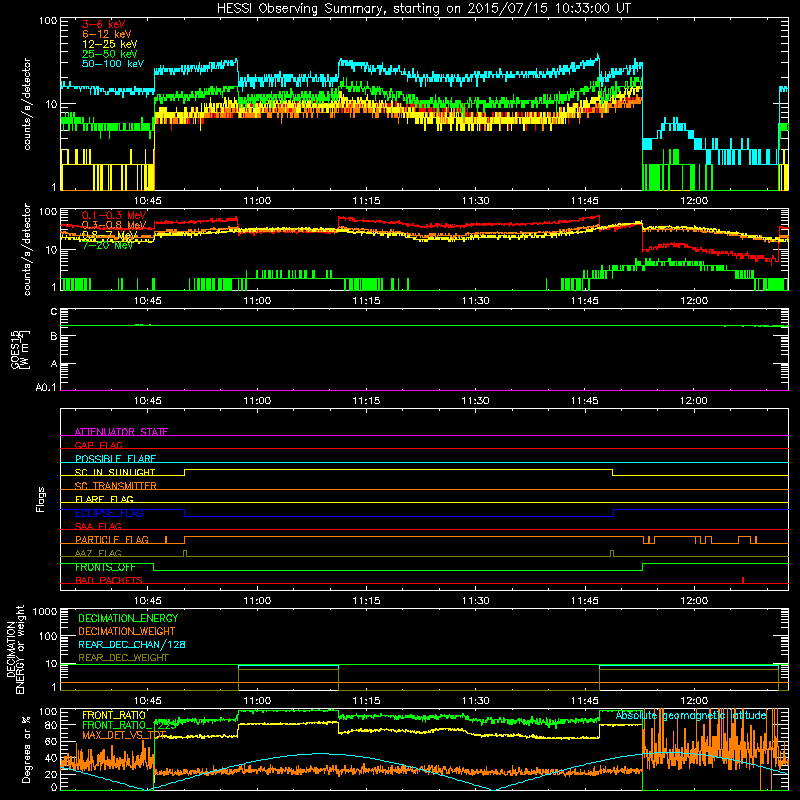Click the MAX_DET_VS_TOT legend label
800x800 pixels.
click(124, 735)
